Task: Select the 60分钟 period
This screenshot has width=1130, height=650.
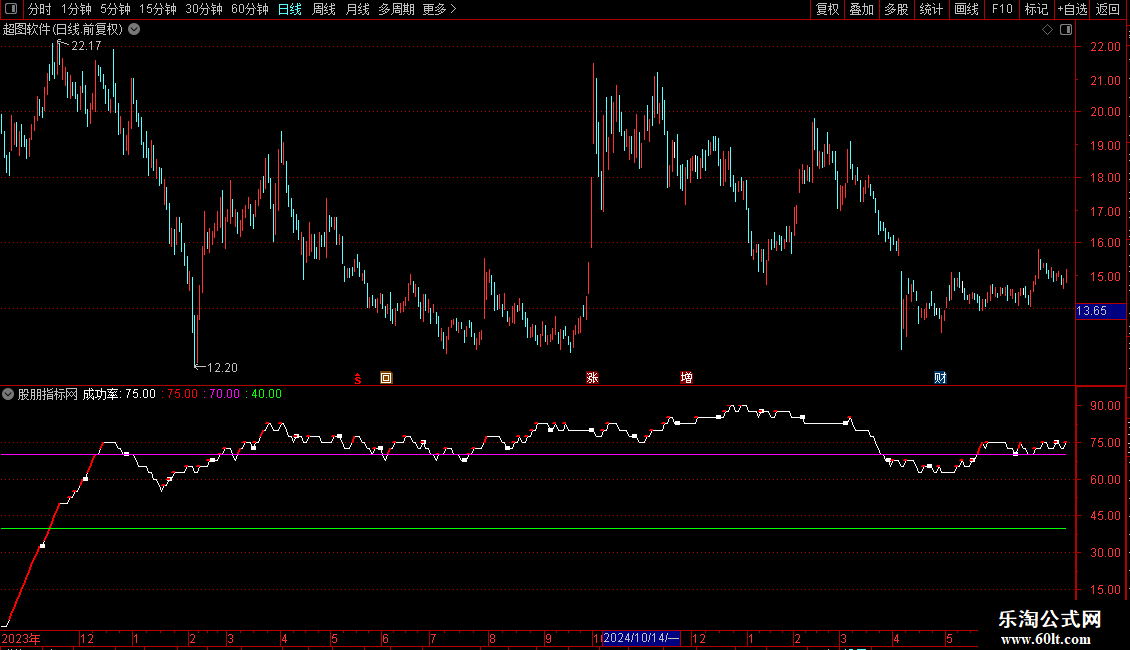Action: pyautogui.click(x=250, y=9)
